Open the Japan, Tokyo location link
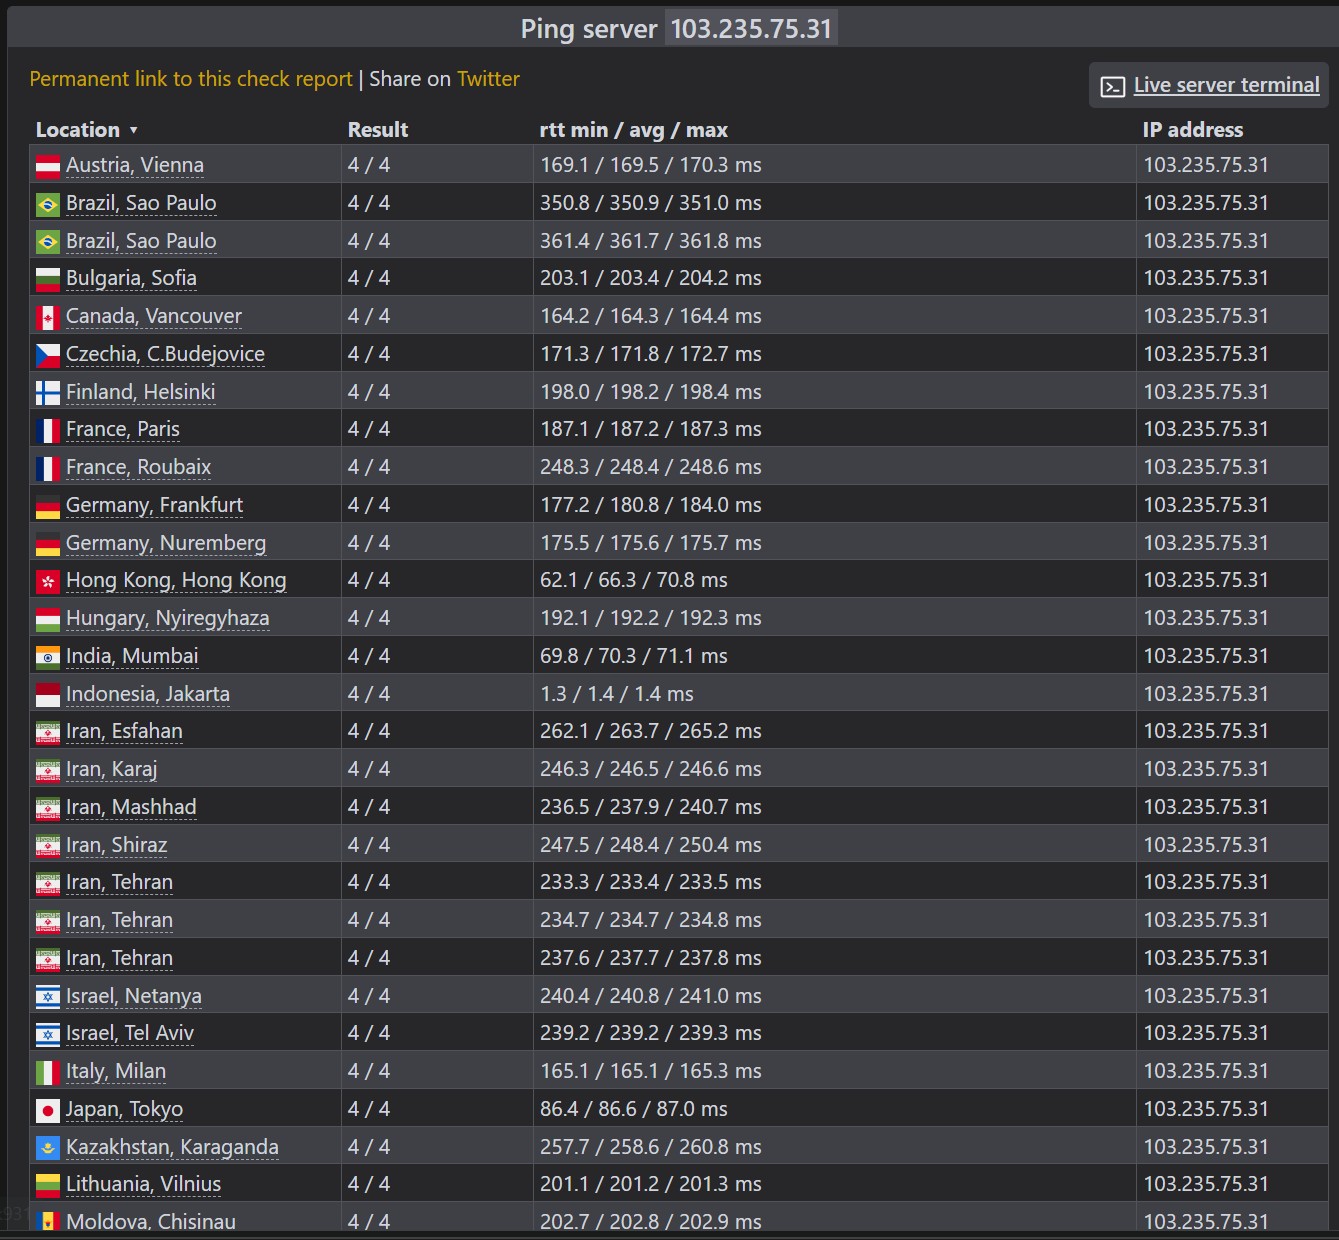Viewport: 1339px width, 1240px height. coord(124,1109)
